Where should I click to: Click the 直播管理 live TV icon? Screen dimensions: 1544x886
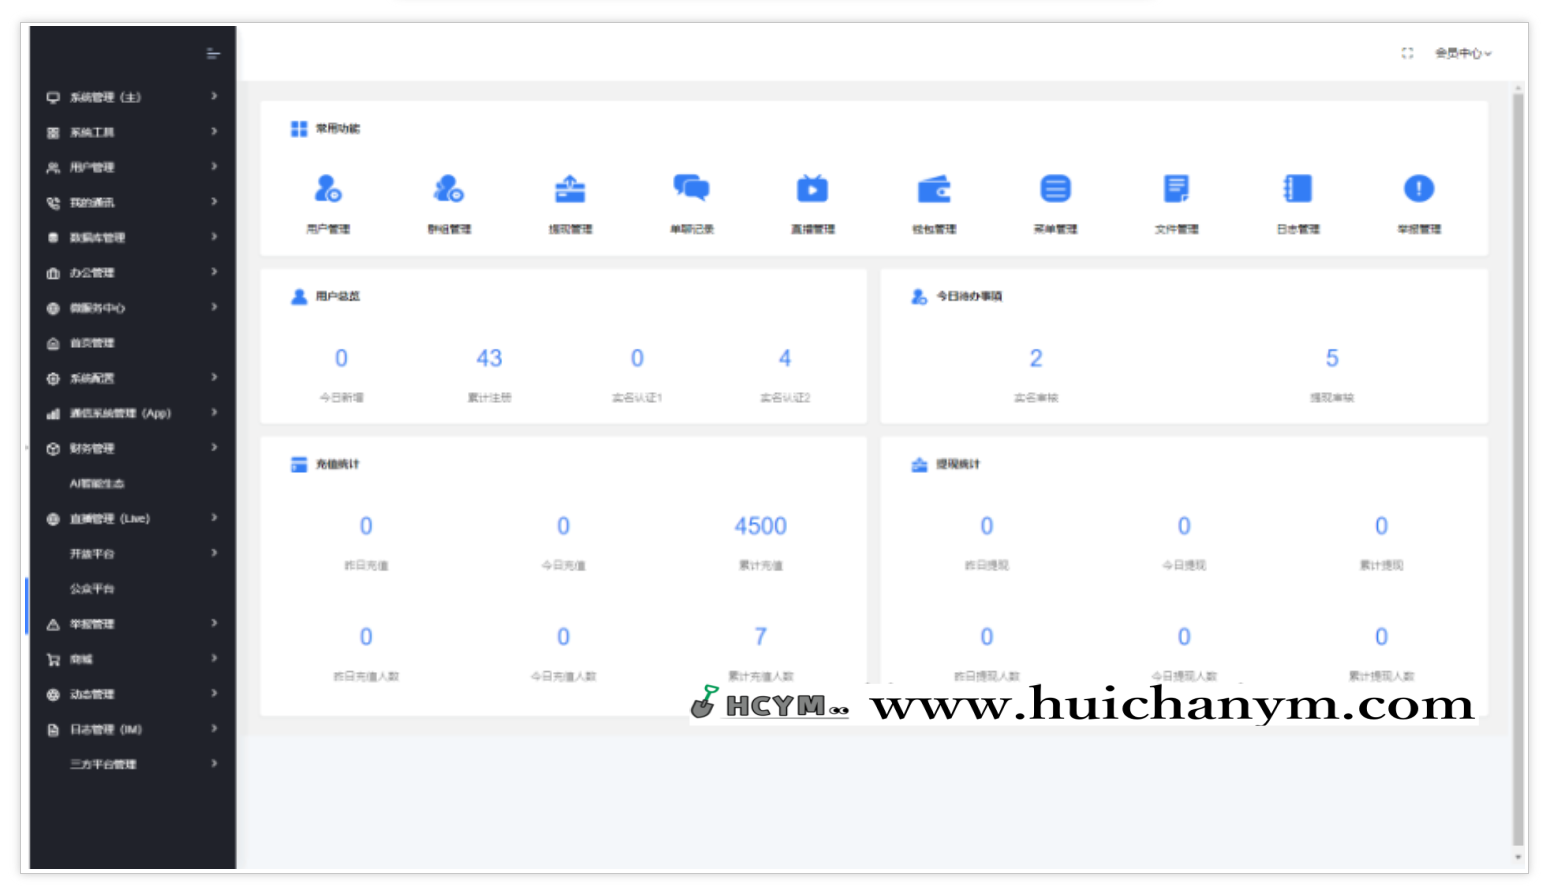click(812, 189)
